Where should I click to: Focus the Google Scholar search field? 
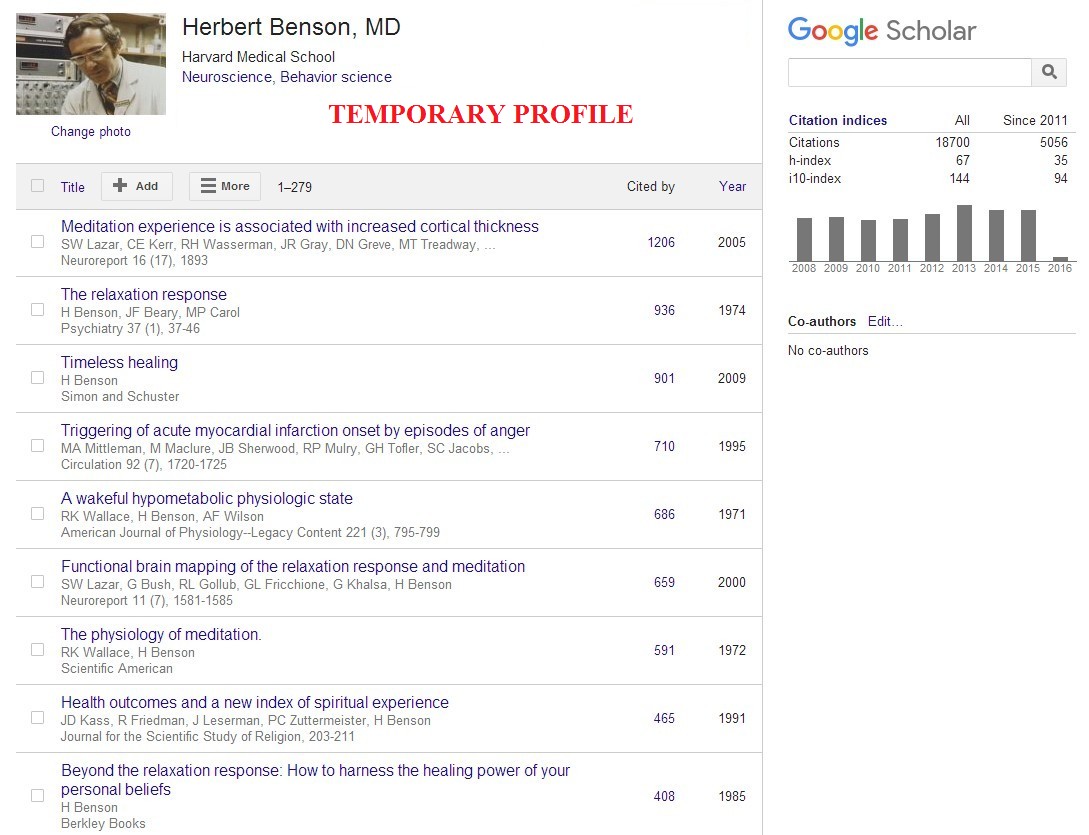[x=910, y=72]
